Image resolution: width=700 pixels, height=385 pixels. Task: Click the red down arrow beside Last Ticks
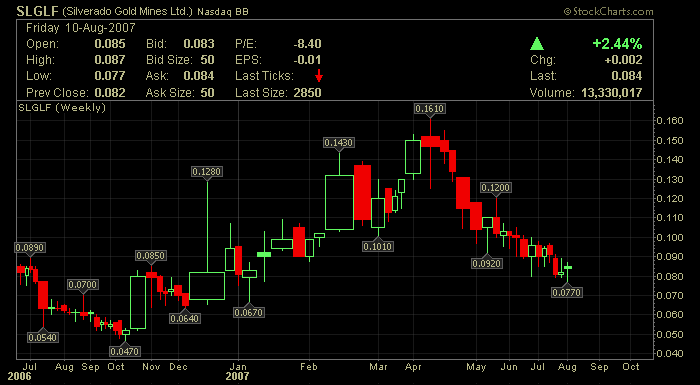(x=319, y=76)
